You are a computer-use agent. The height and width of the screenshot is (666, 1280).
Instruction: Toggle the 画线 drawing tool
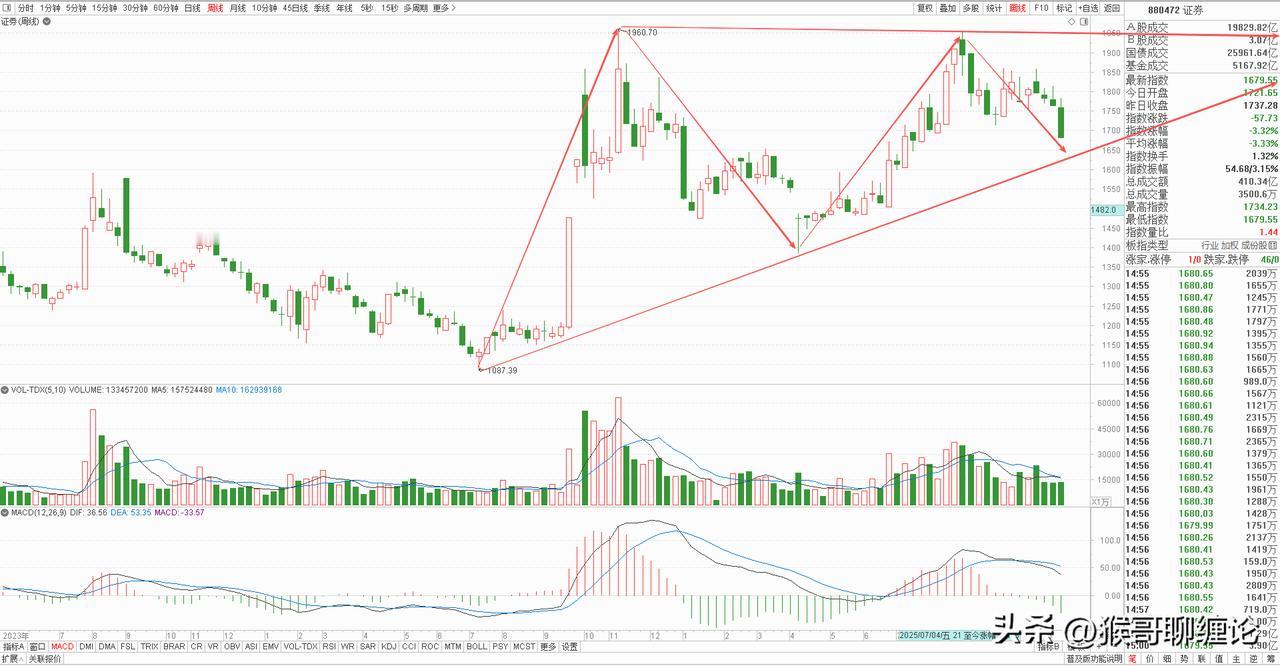click(x=1018, y=7)
